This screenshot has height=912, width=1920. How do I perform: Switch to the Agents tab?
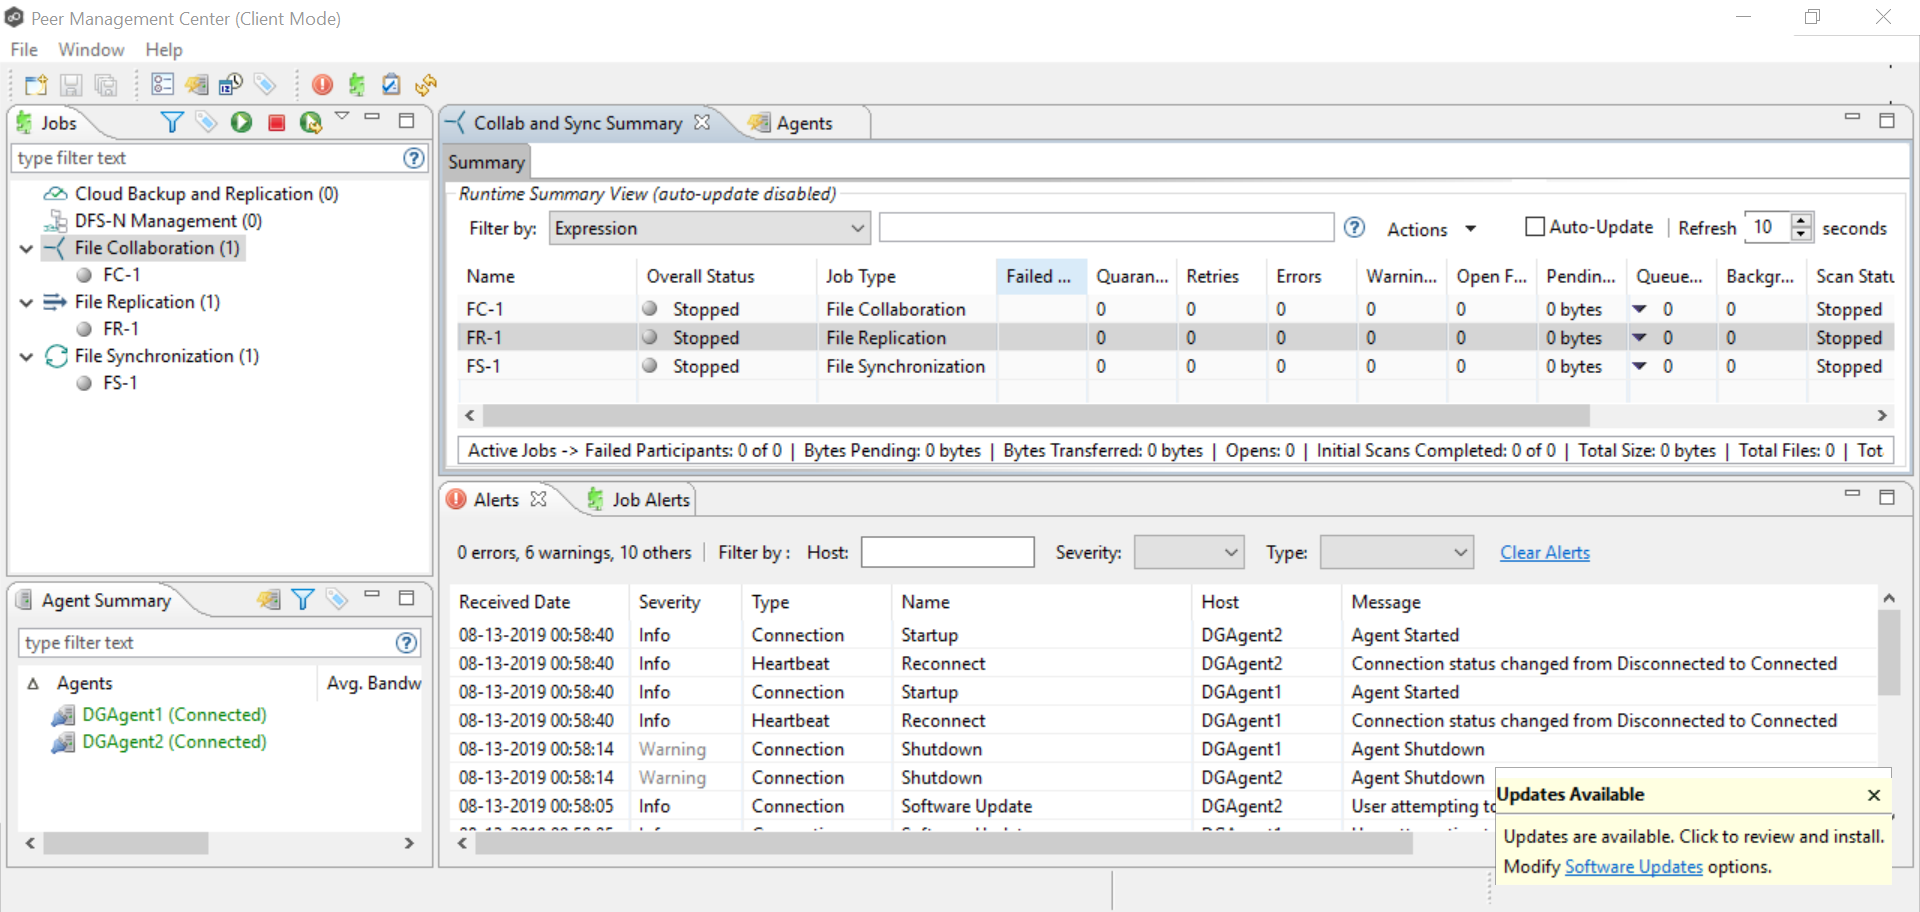(803, 123)
